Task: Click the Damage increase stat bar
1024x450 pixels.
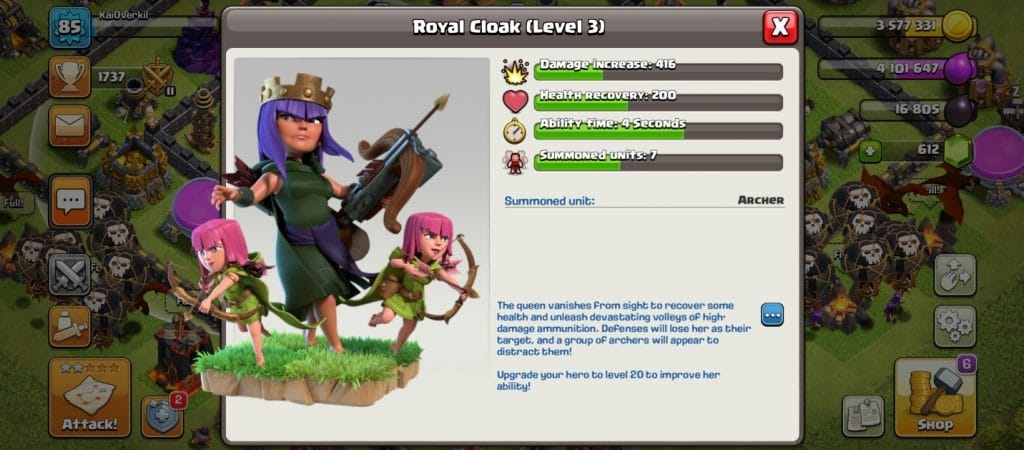Action: 658,69
